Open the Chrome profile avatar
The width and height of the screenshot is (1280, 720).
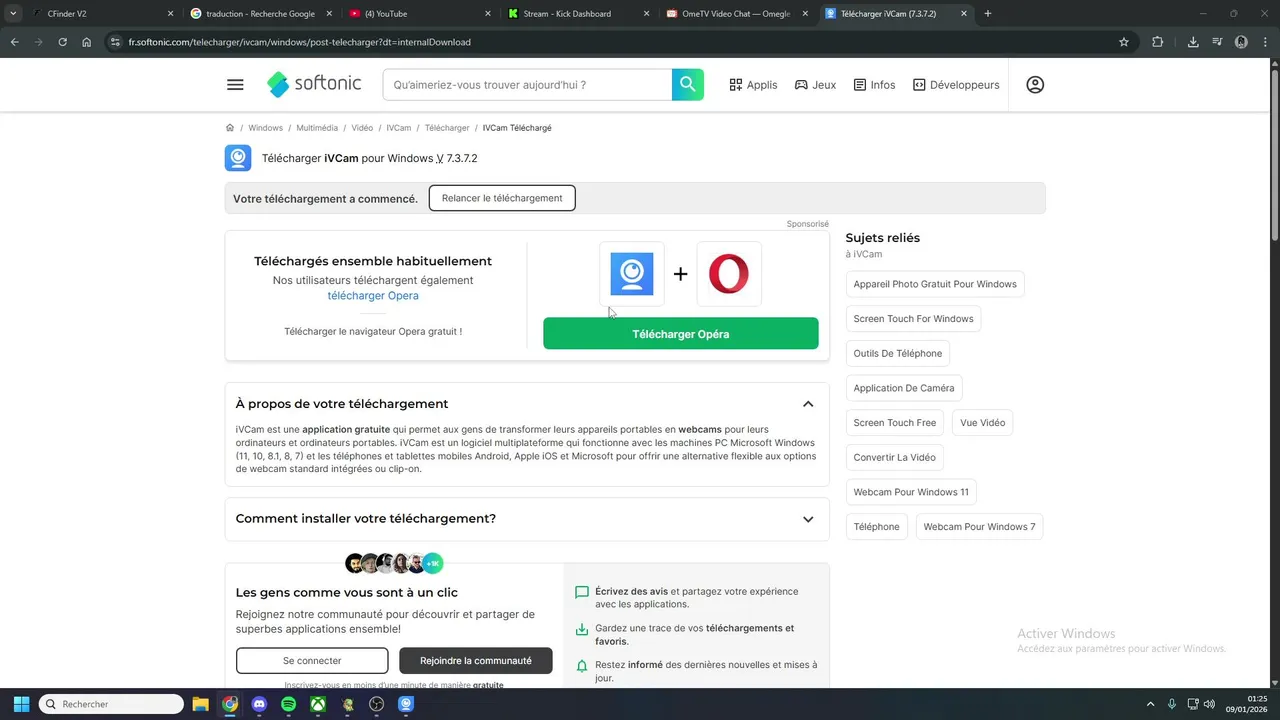point(1241,42)
